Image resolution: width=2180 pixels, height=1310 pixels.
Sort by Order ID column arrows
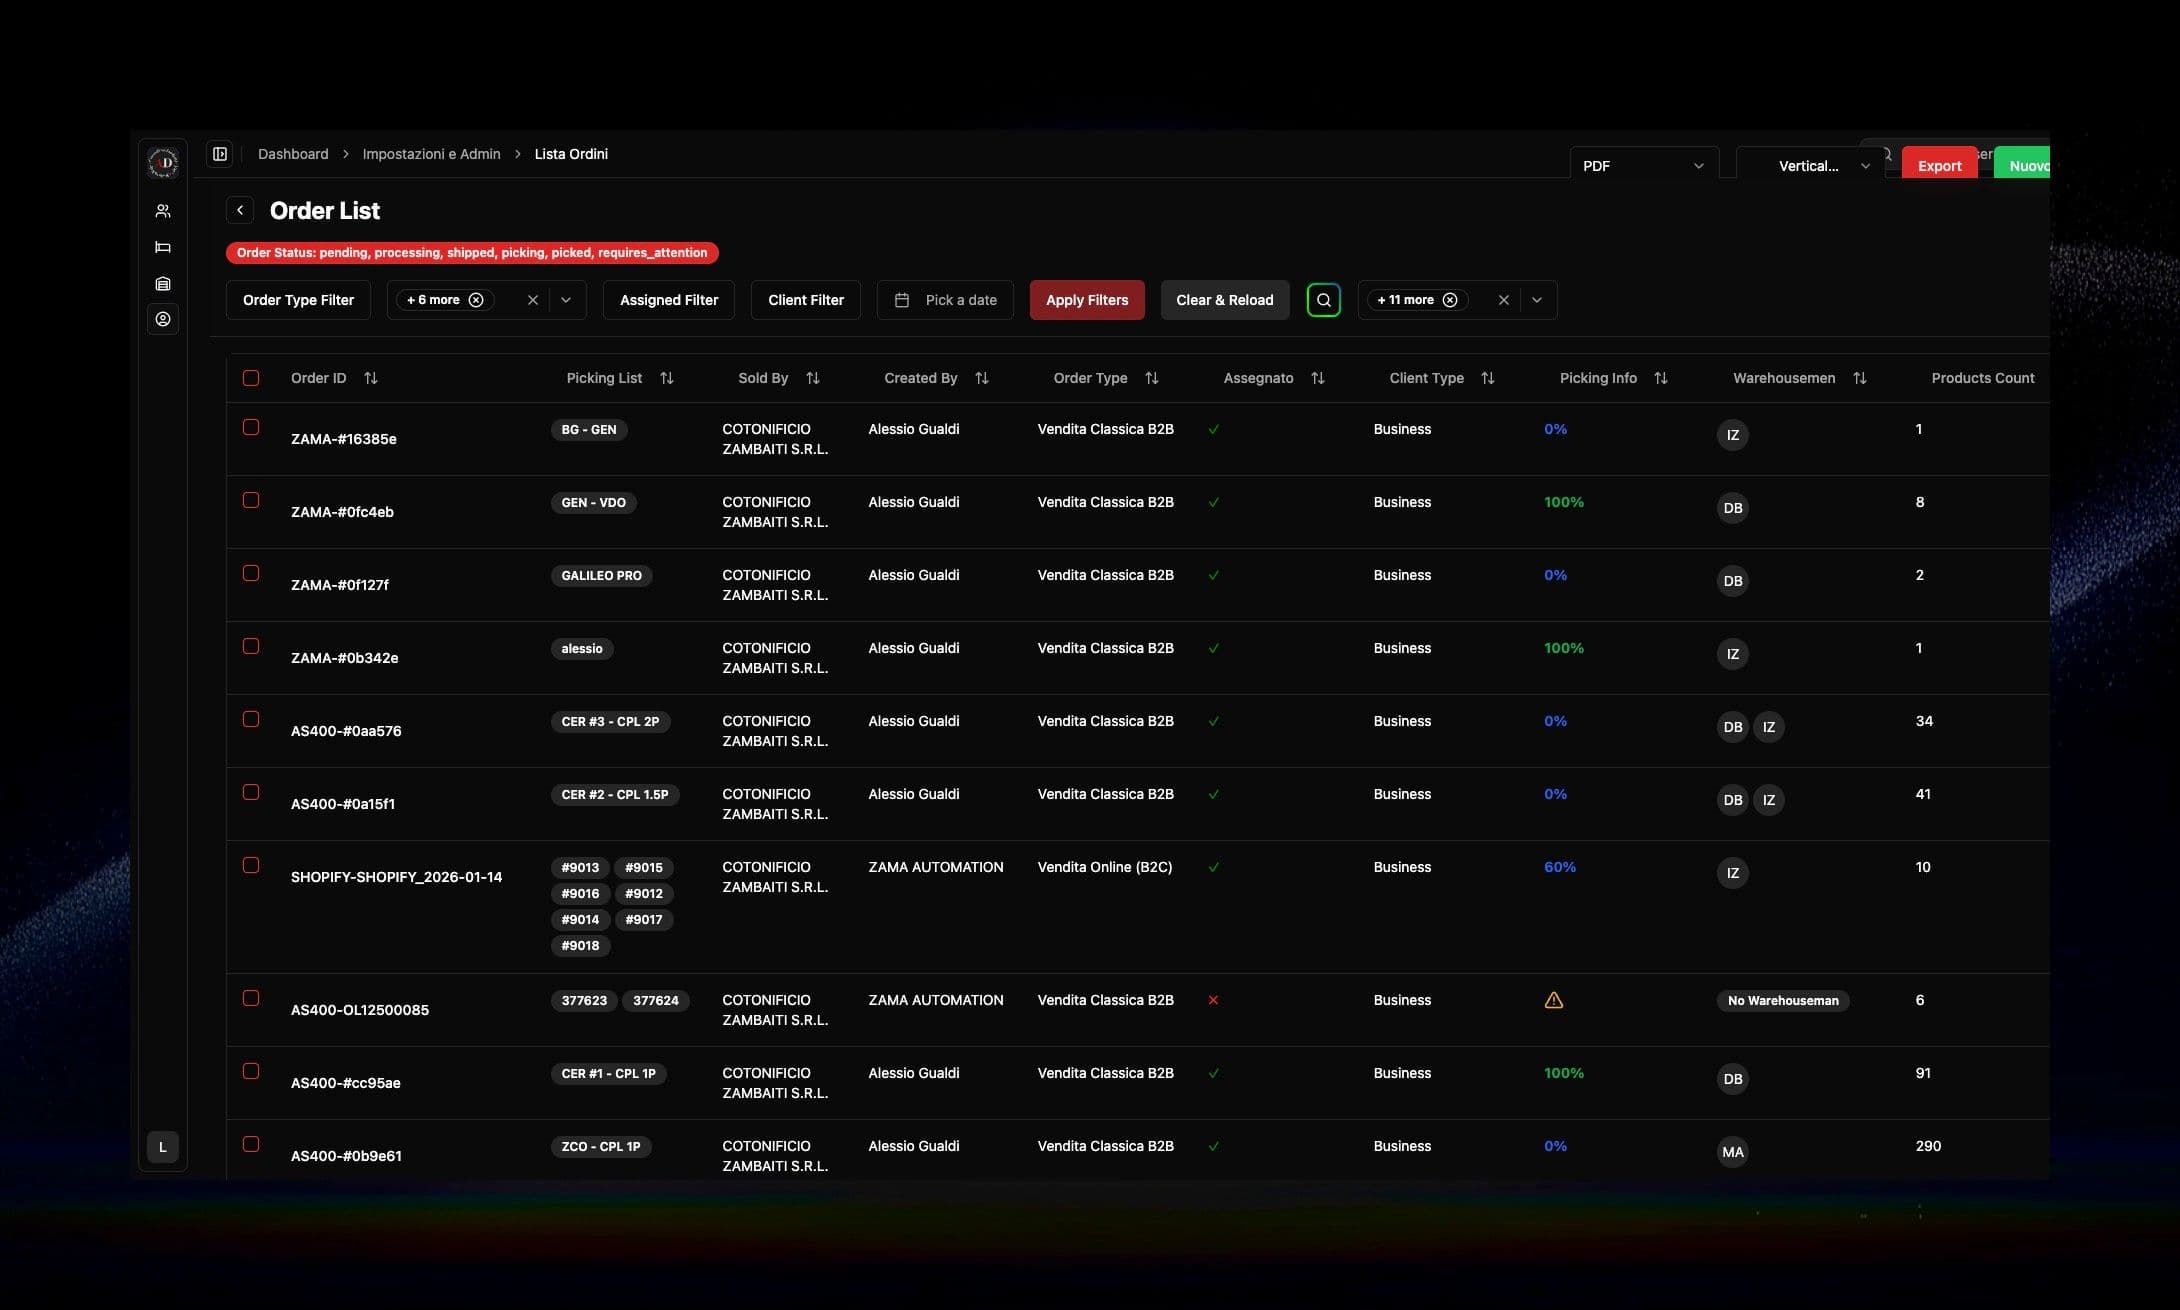tap(371, 378)
